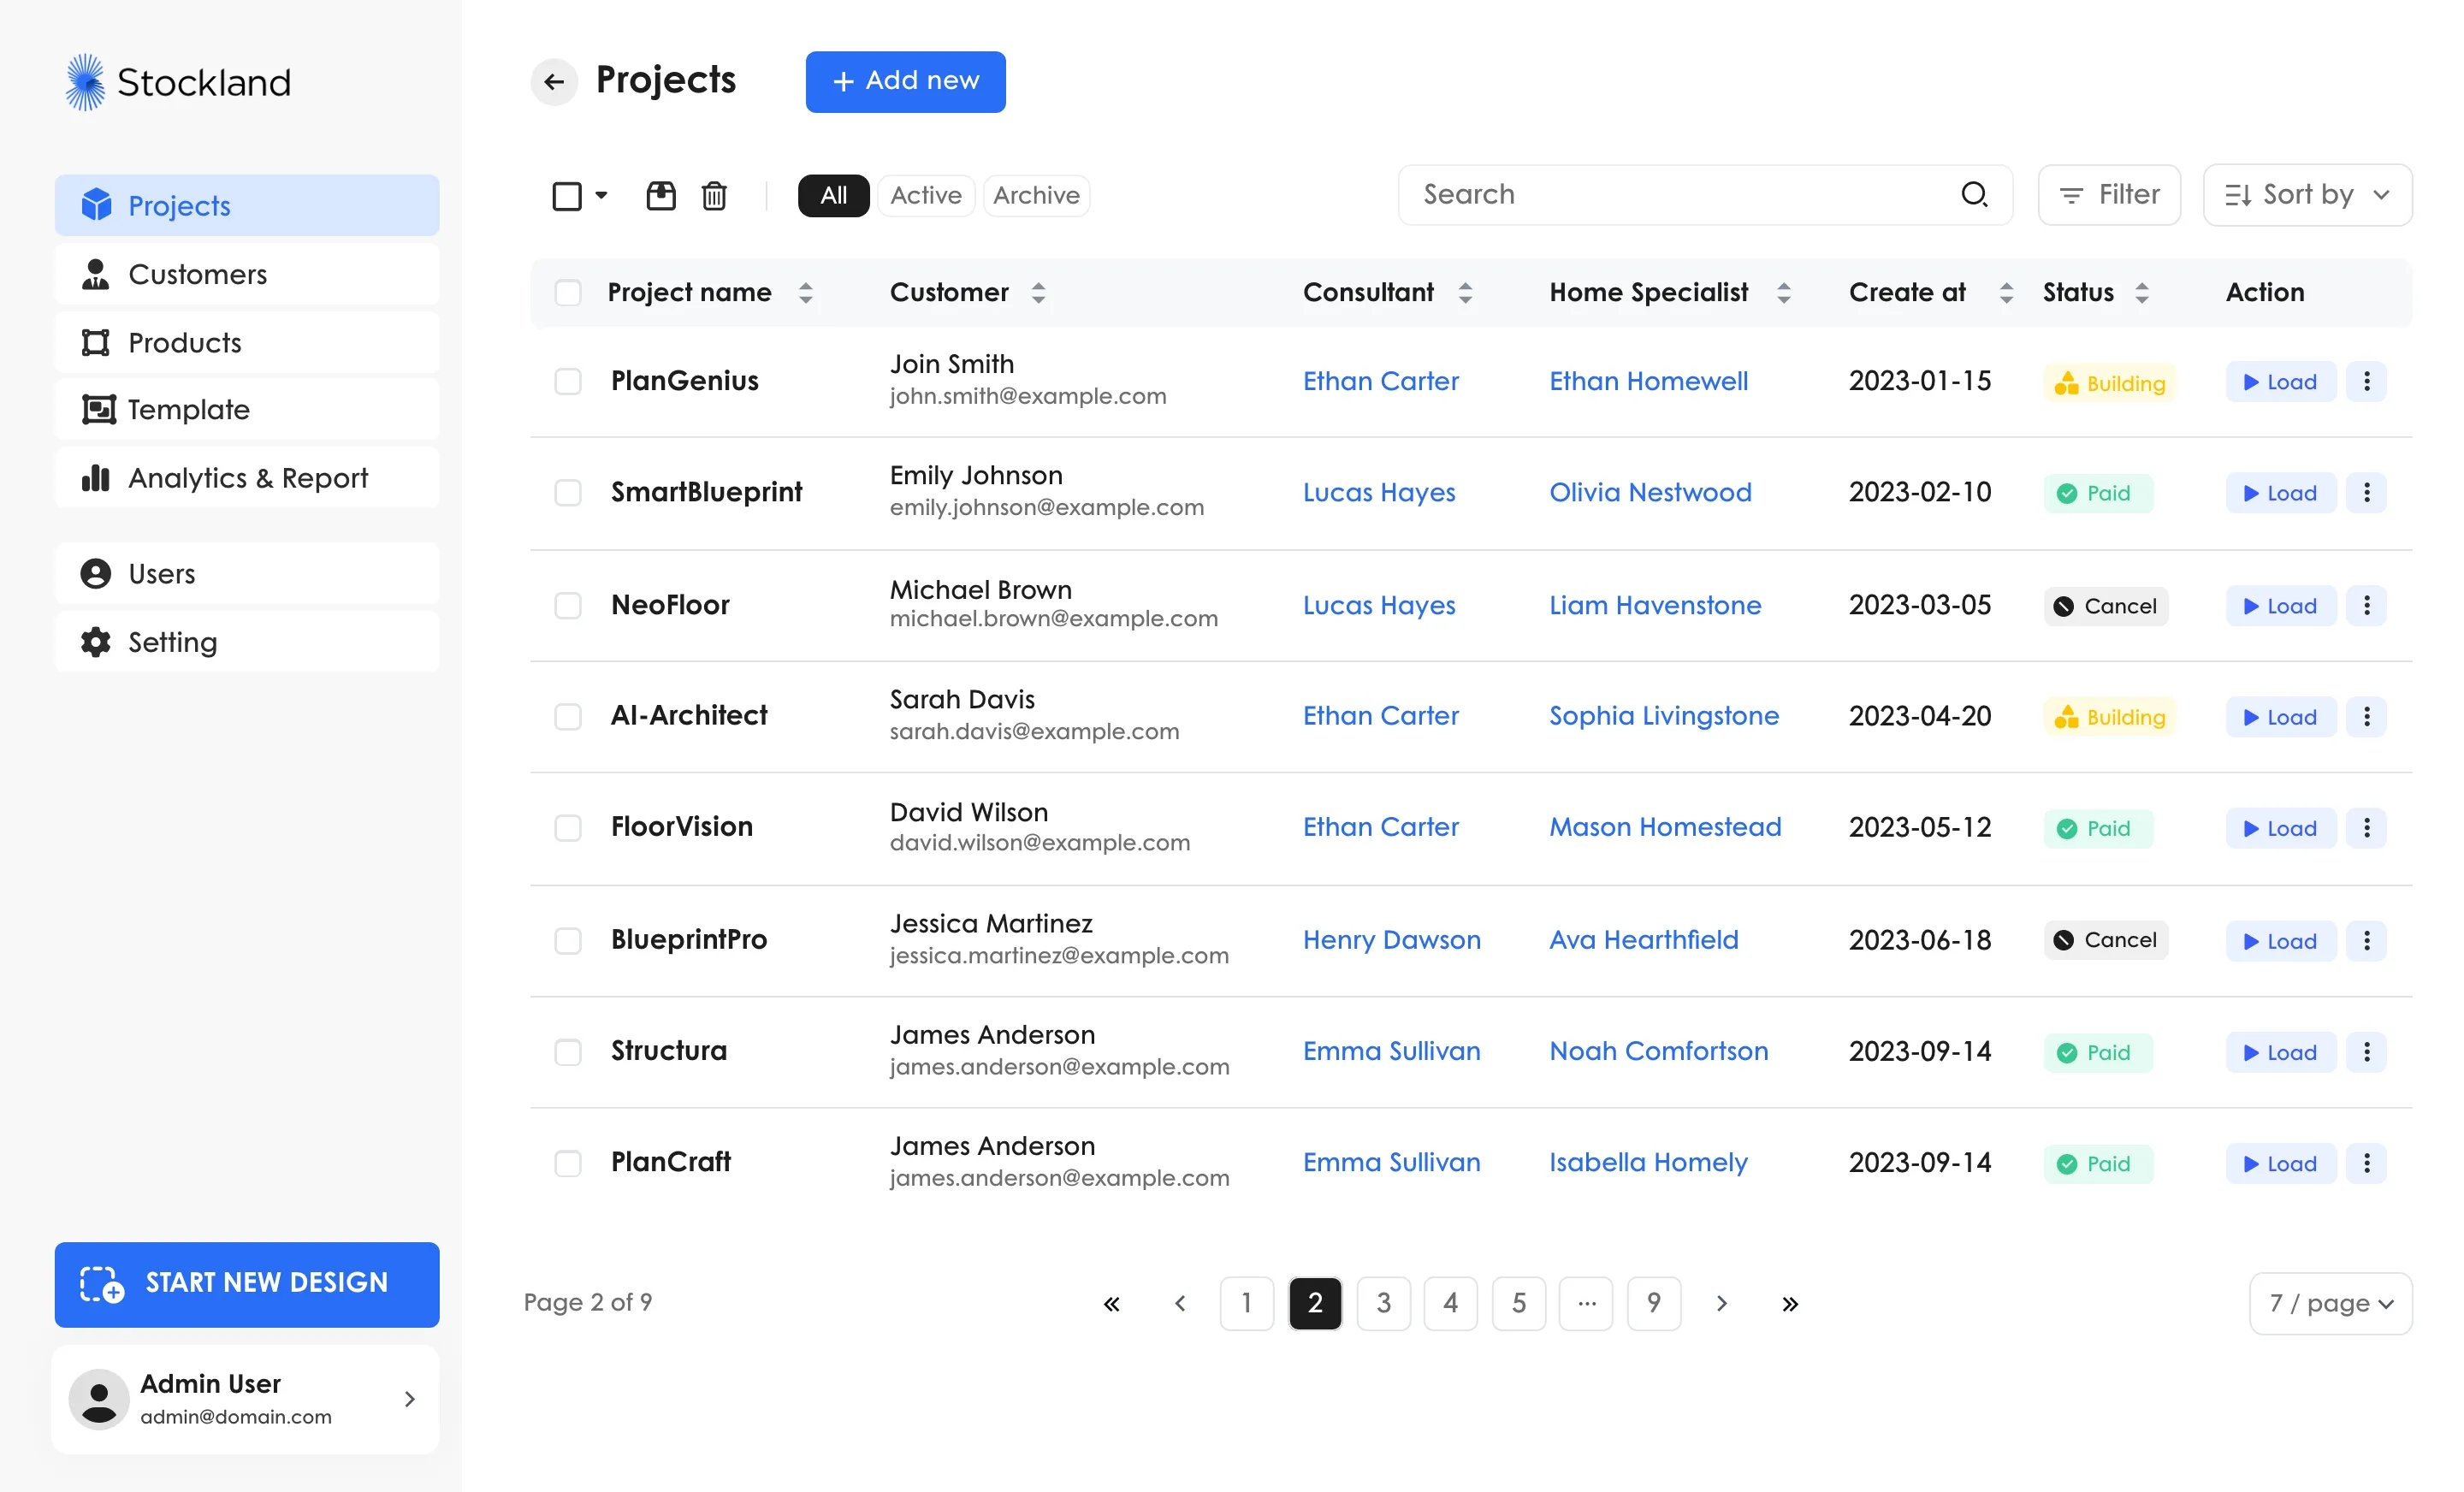2464x1492 pixels.
Task: Check the NeoFloor row checkbox
Action: (568, 605)
